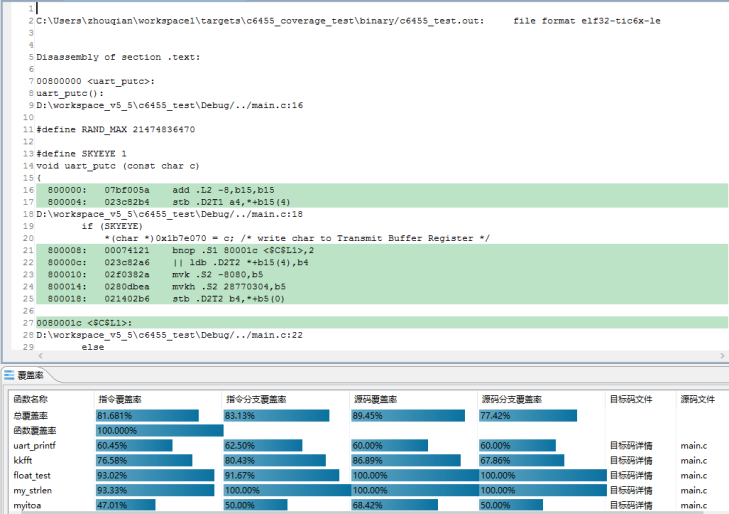
Task: Click kkfft 76.58% instruction coverage bar
Action: (144, 460)
